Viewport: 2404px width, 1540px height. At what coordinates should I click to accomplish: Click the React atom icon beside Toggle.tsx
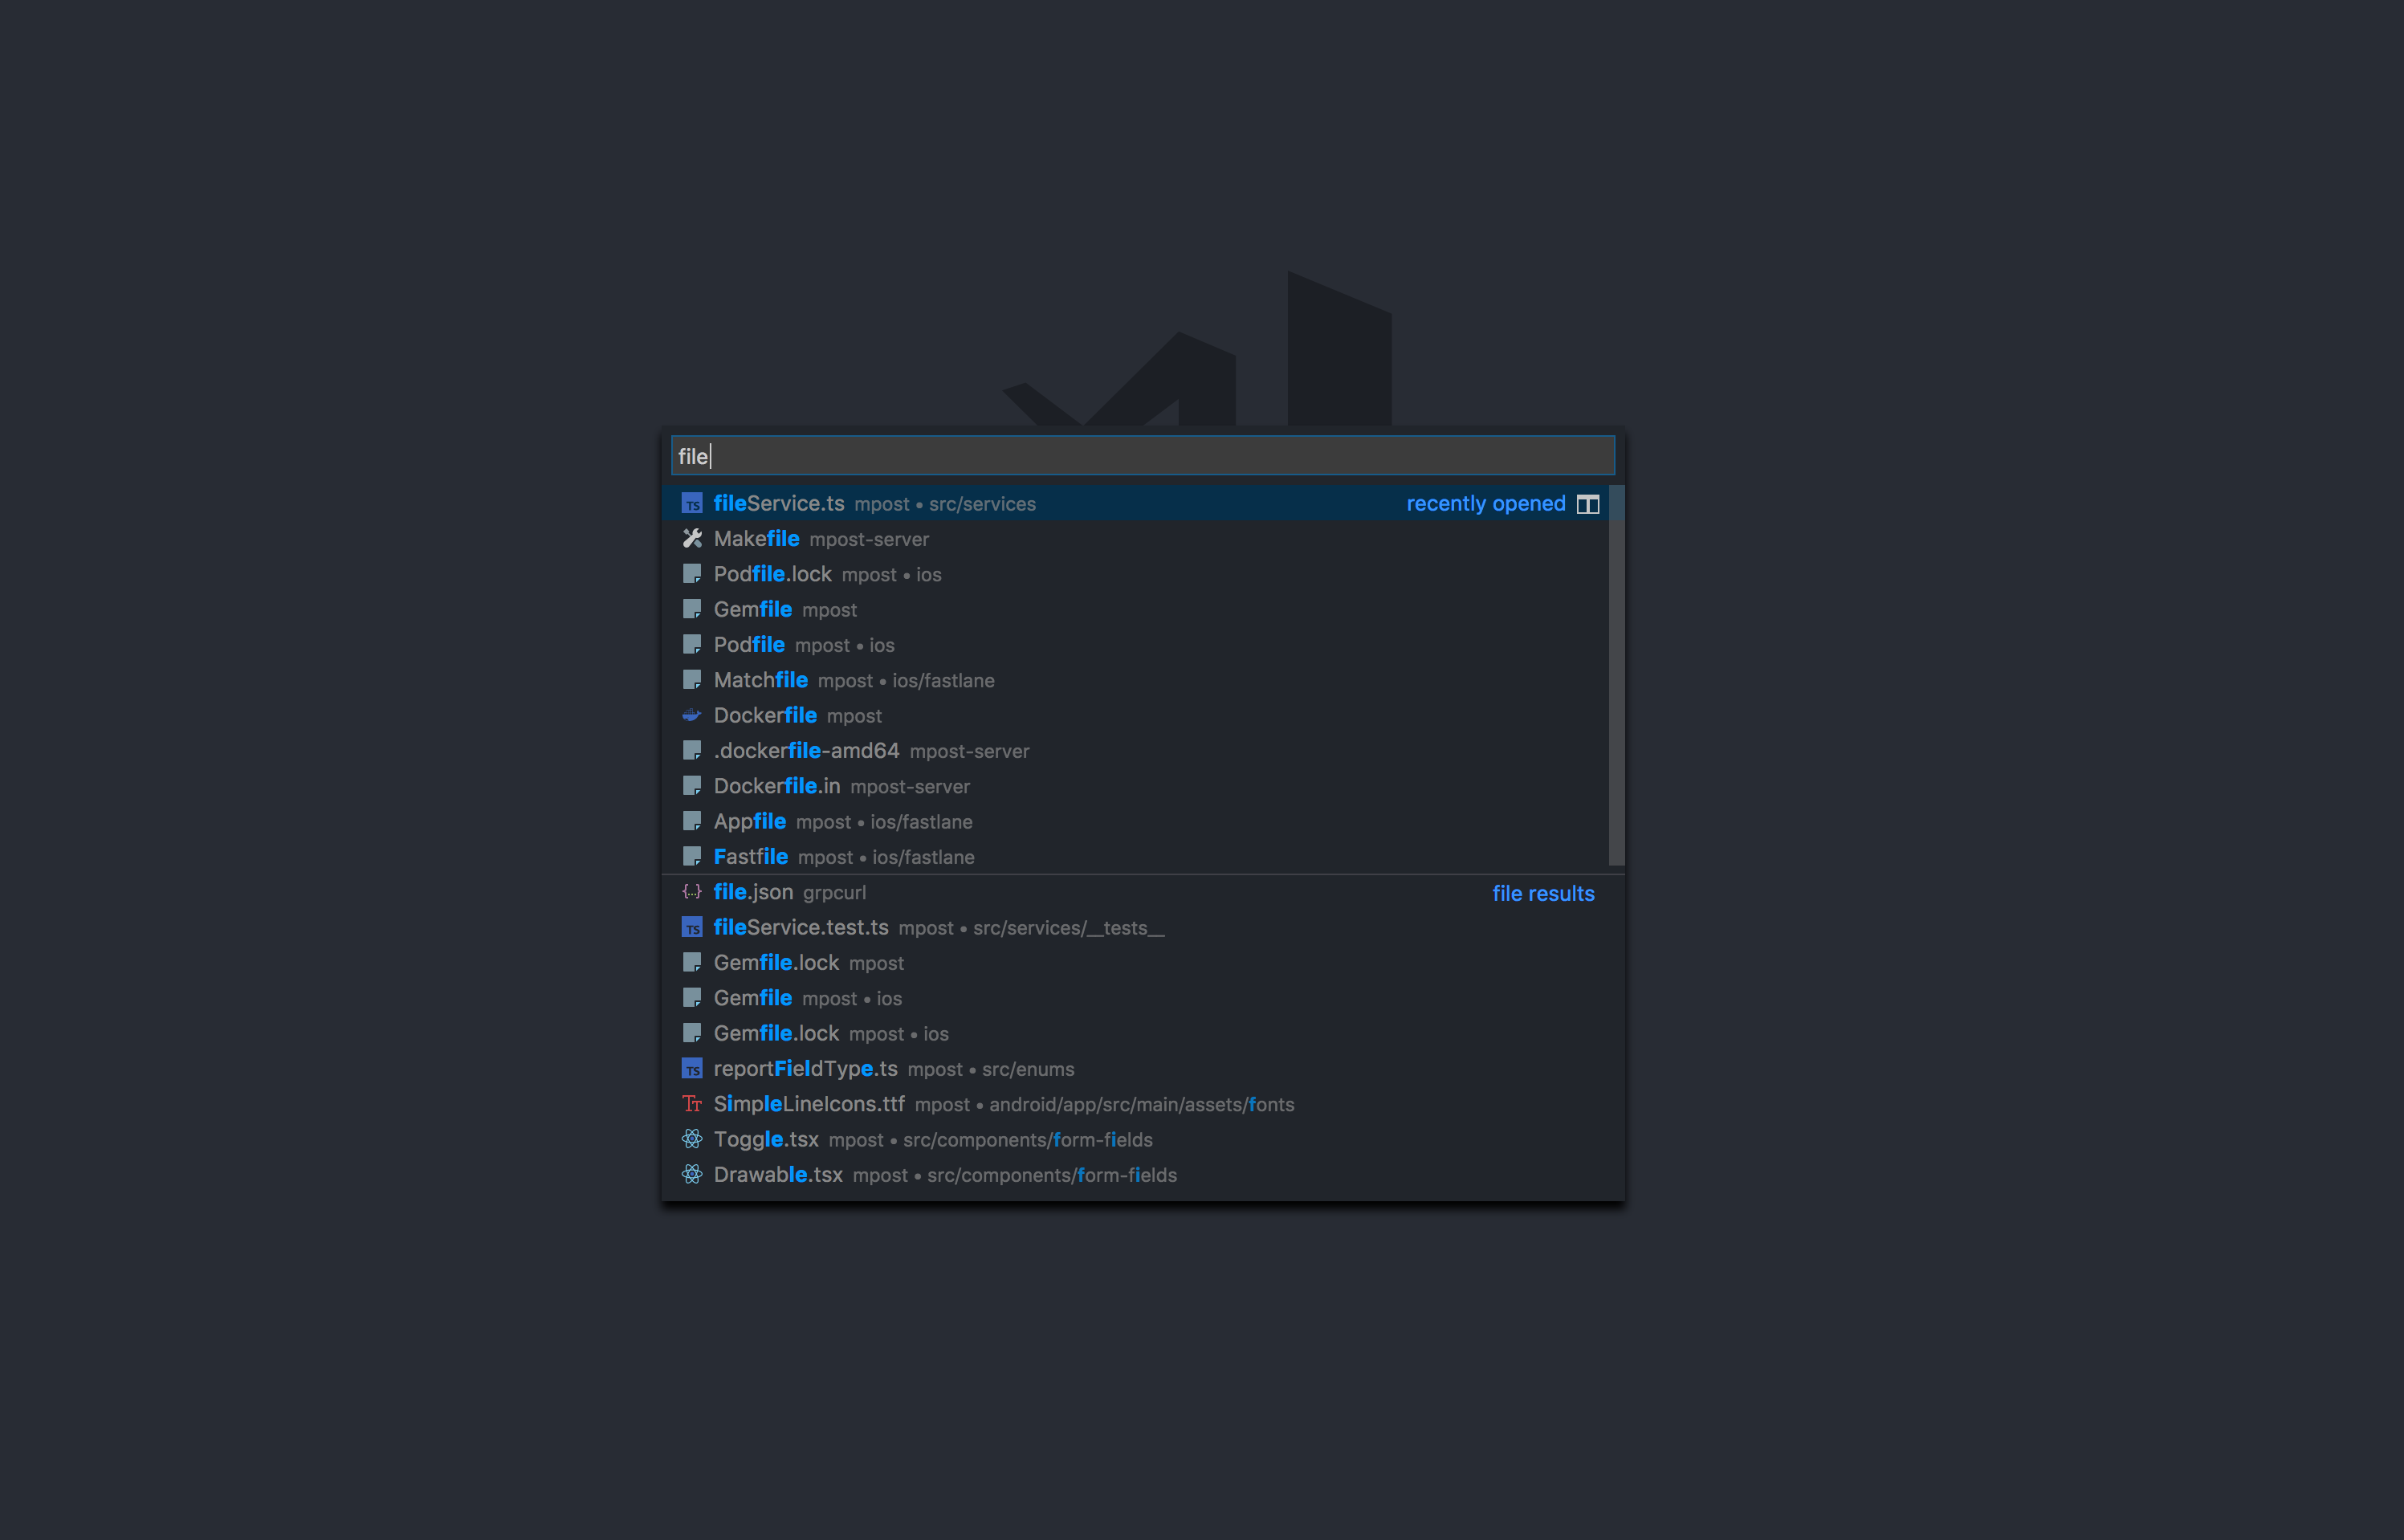[x=692, y=1139]
